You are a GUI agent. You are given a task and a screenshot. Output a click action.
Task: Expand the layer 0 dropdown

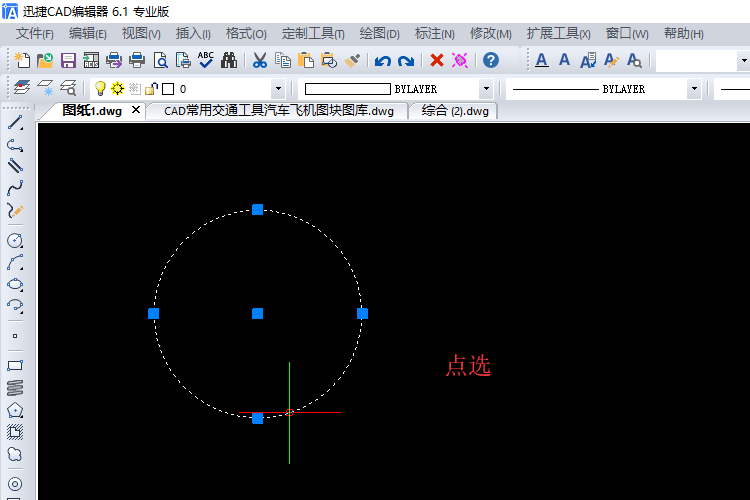click(x=278, y=89)
